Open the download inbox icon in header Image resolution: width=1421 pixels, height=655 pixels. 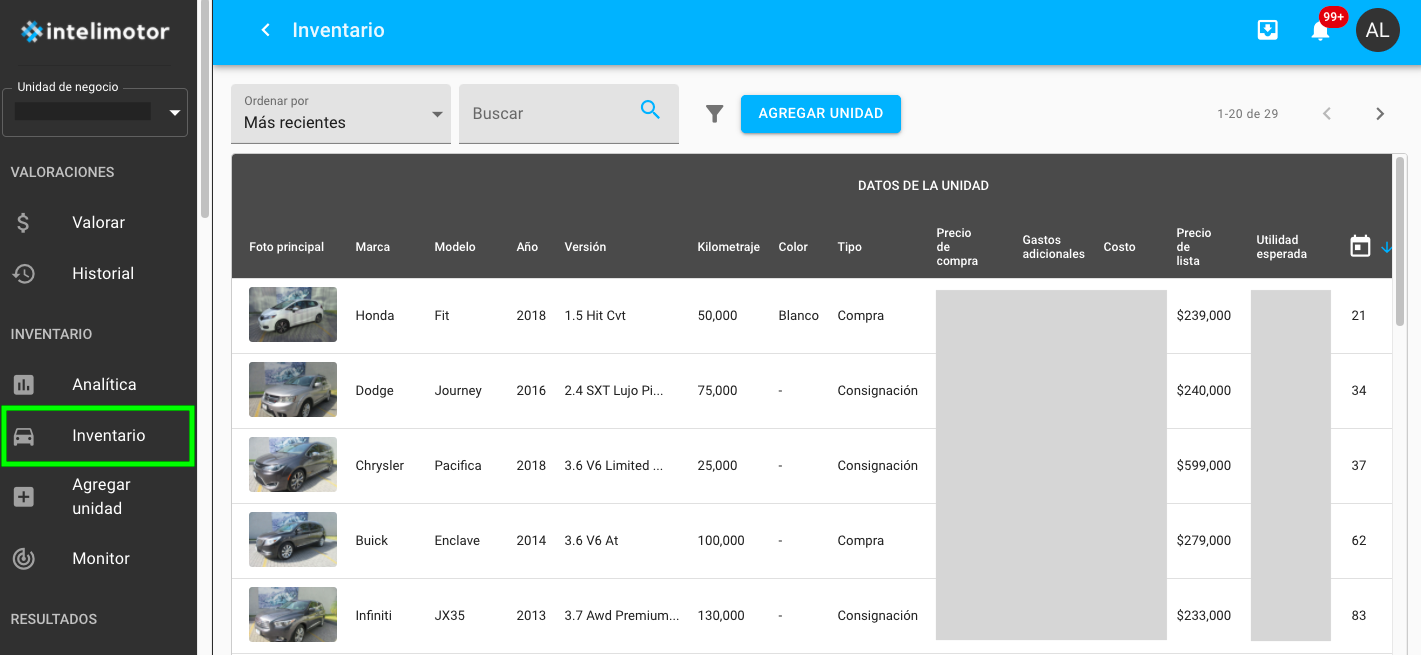1268,30
